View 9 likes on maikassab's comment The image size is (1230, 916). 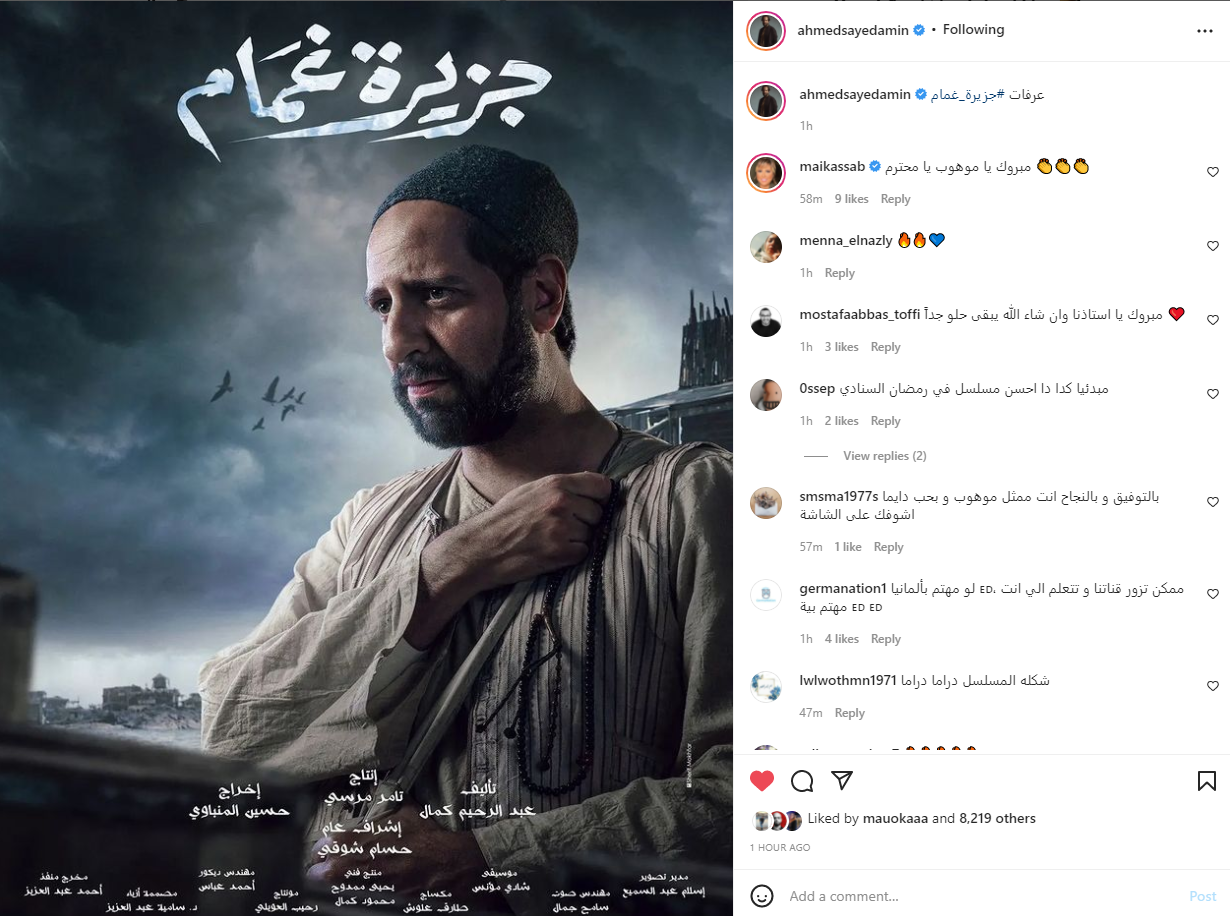pyautogui.click(x=852, y=199)
